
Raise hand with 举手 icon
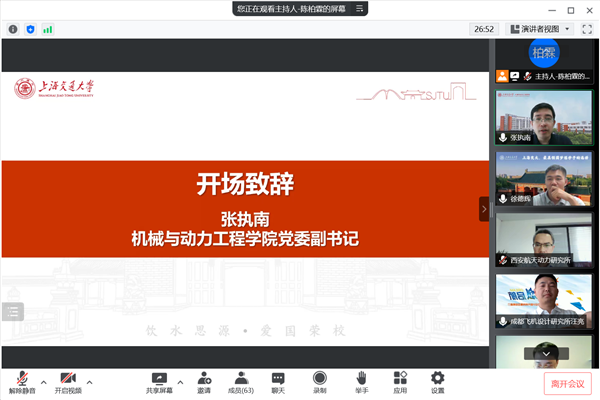360,380
